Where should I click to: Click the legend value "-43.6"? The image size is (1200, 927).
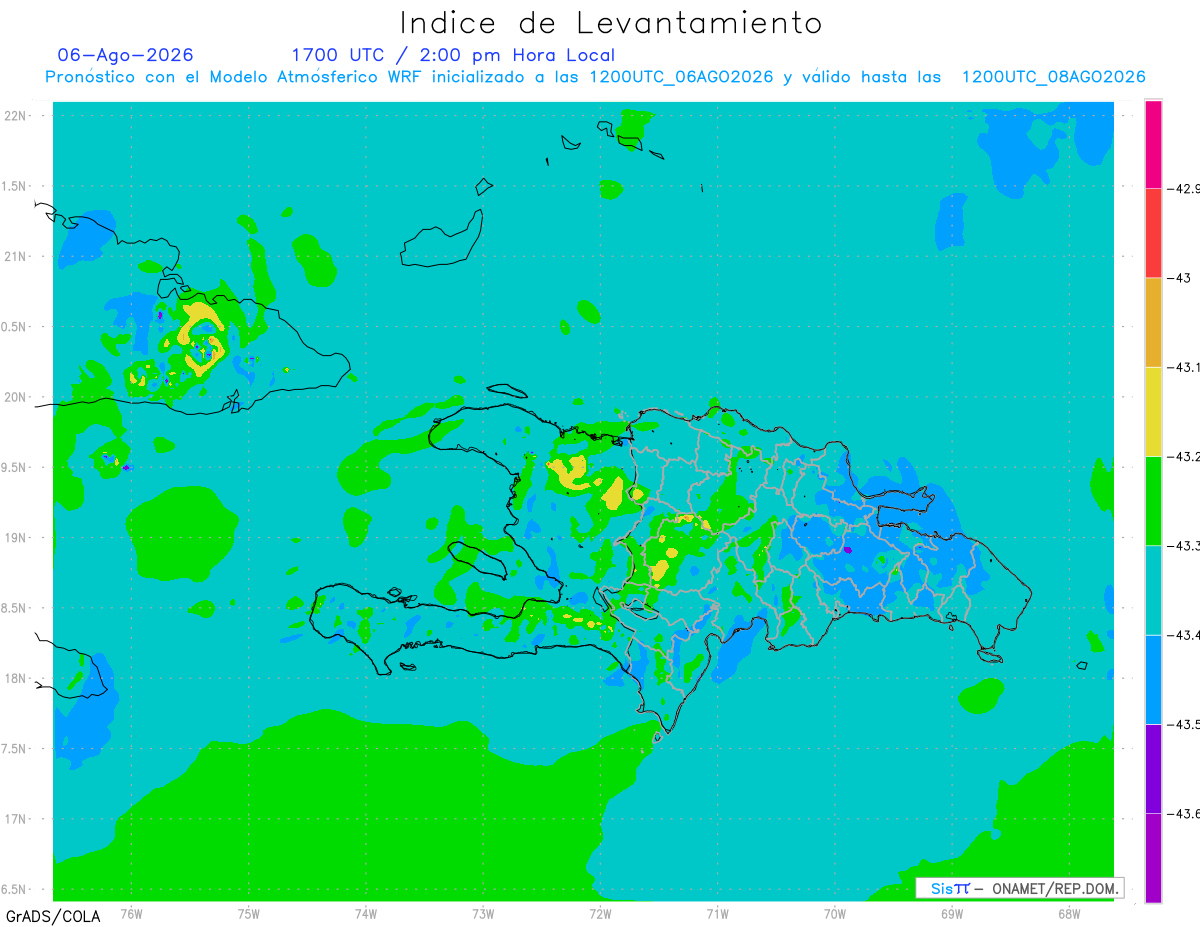point(1183,814)
